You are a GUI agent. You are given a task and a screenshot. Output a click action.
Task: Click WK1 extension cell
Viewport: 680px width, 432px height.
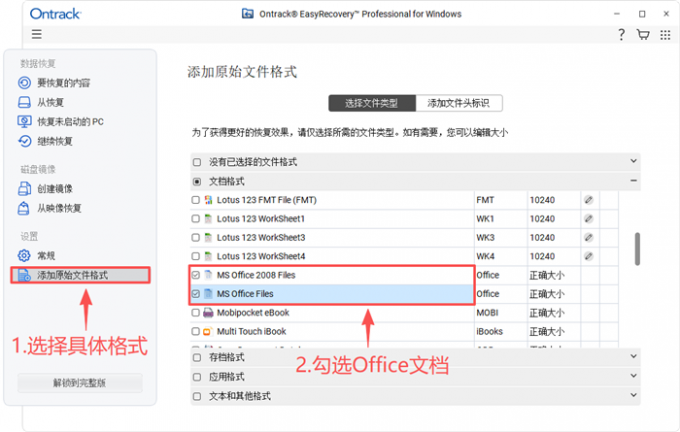click(485, 219)
